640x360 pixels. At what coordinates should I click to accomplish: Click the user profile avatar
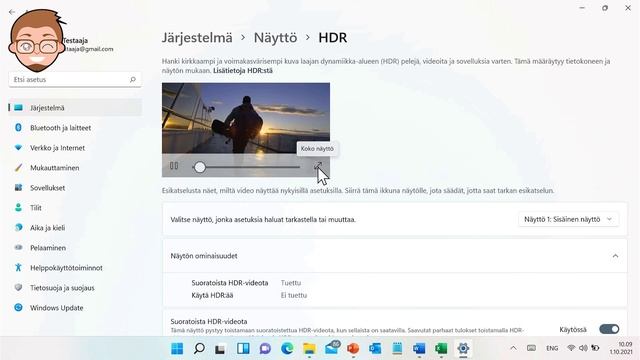(x=37, y=41)
